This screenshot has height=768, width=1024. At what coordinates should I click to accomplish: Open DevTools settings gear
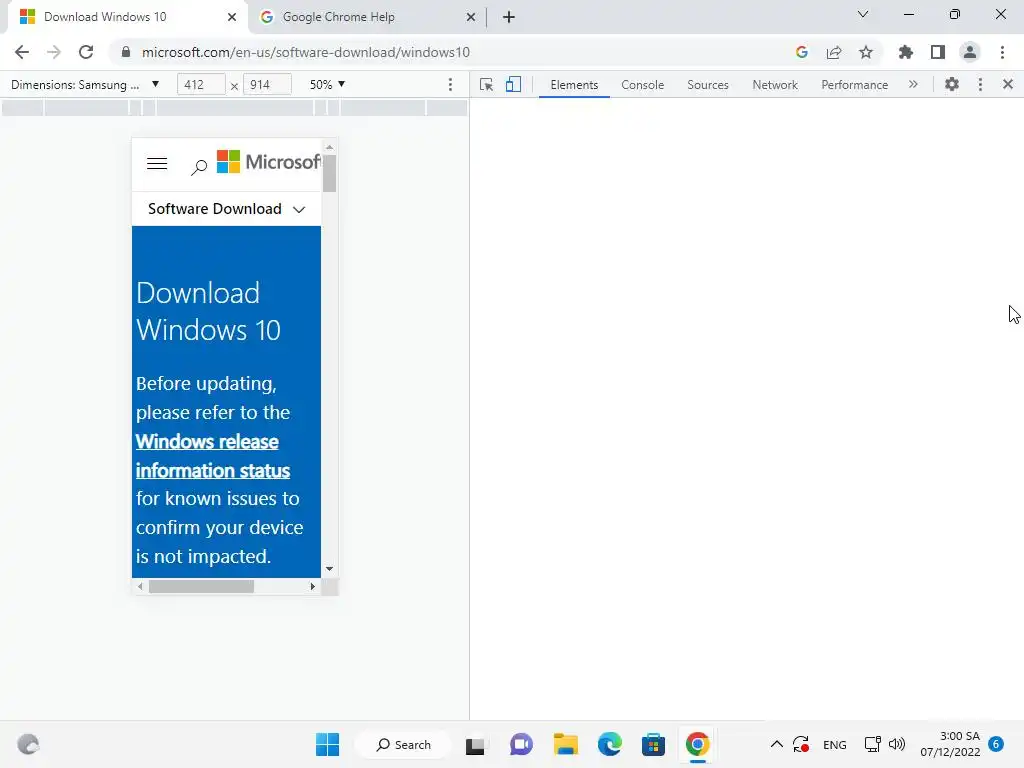(952, 84)
